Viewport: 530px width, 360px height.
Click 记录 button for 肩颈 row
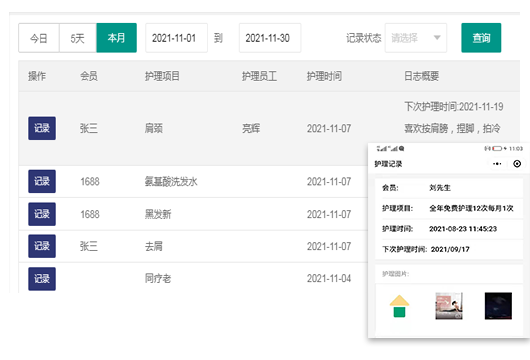[42, 128]
